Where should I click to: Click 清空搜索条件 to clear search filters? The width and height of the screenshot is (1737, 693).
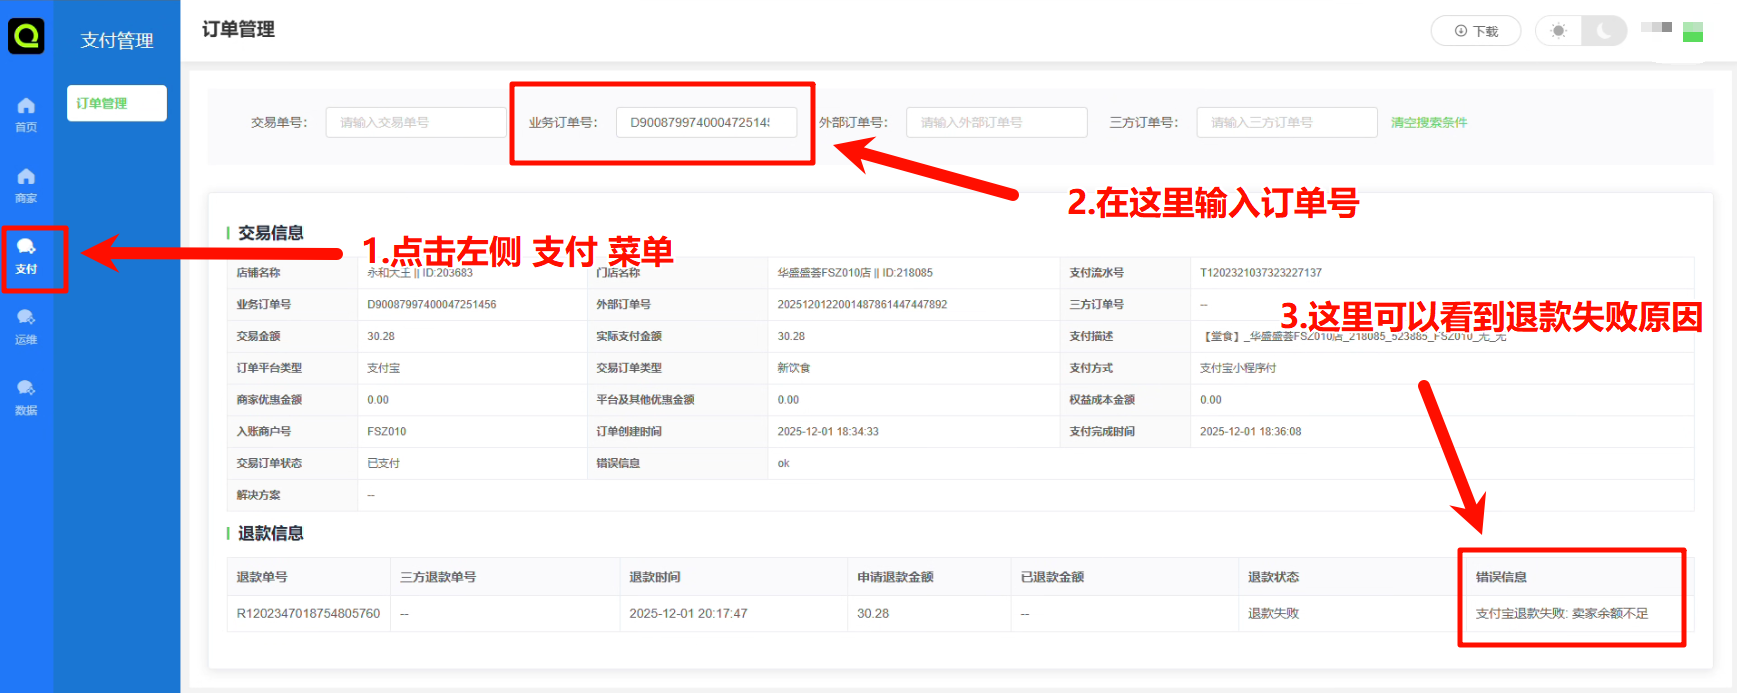1428,123
